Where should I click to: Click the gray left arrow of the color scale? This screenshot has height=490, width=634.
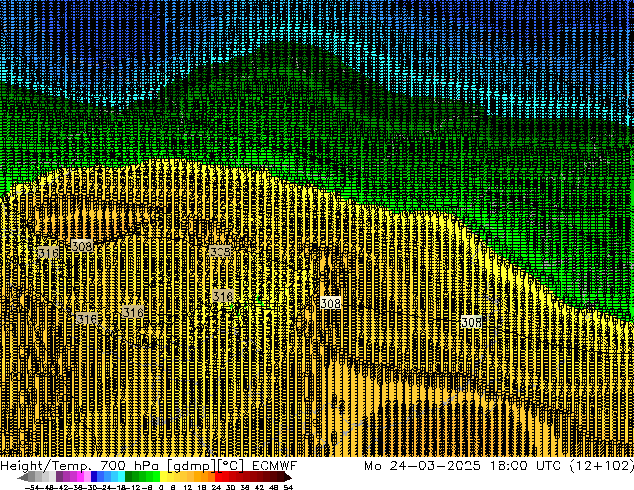23,477
